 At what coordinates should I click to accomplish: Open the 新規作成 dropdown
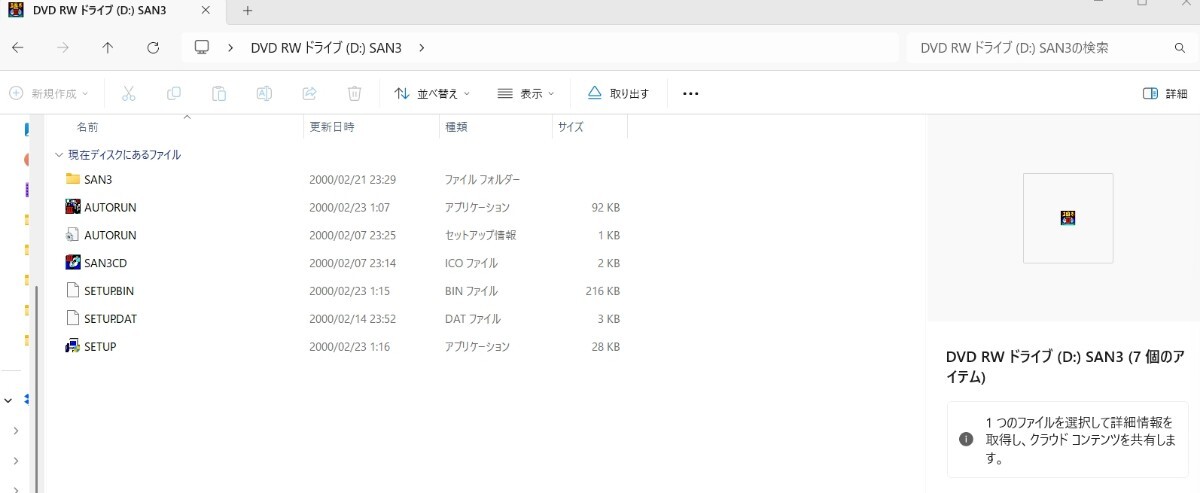coord(49,93)
